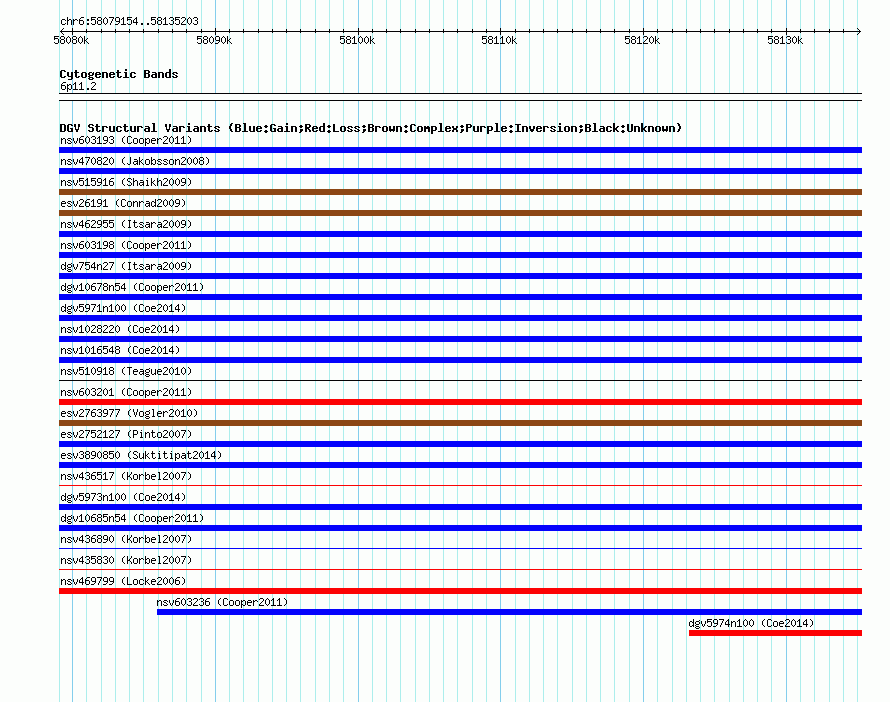Select dgv5973n100 (Coe2014) label
This screenshot has width=890, height=702.
(123, 497)
